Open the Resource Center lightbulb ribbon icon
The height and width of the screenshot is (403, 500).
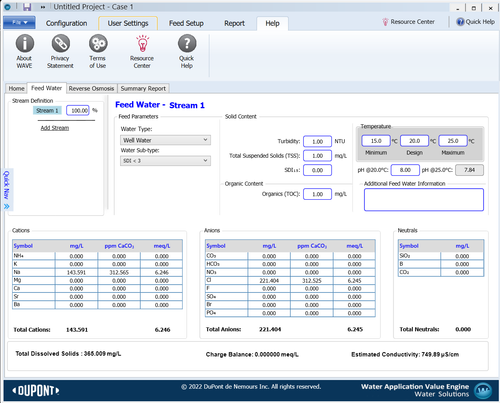142,44
